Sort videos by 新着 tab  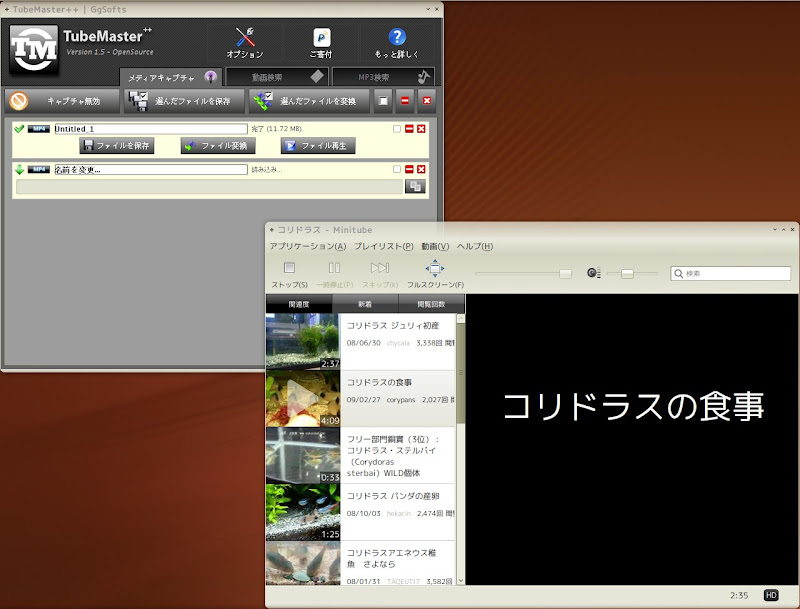[365, 304]
